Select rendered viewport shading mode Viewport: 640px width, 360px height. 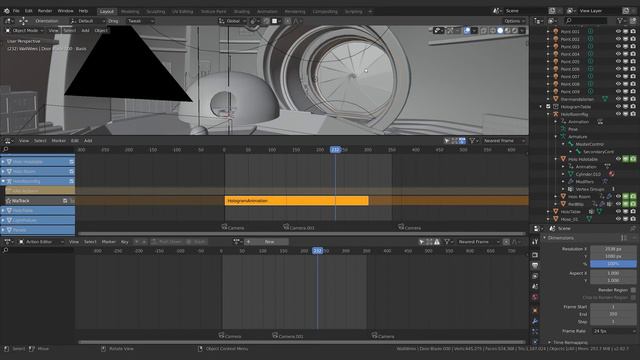coord(515,31)
